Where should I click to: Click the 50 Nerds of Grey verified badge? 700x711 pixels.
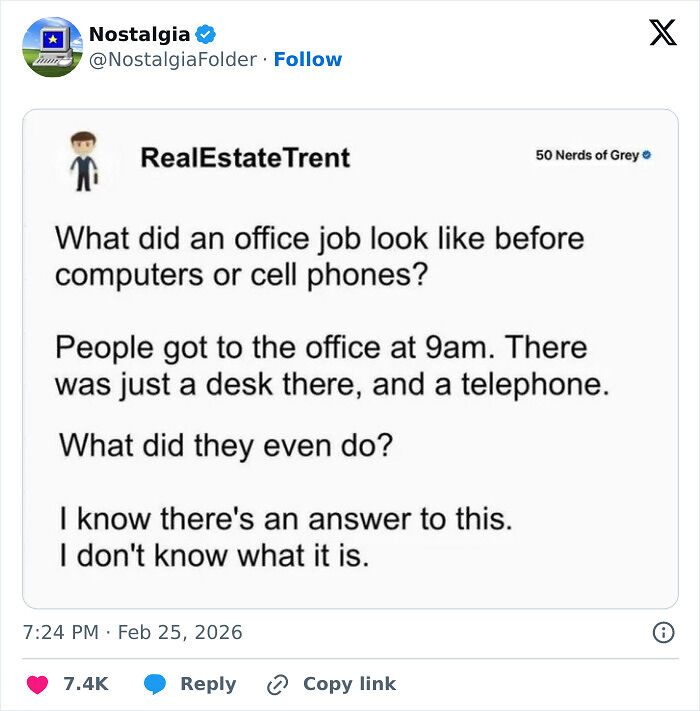[x=647, y=155]
